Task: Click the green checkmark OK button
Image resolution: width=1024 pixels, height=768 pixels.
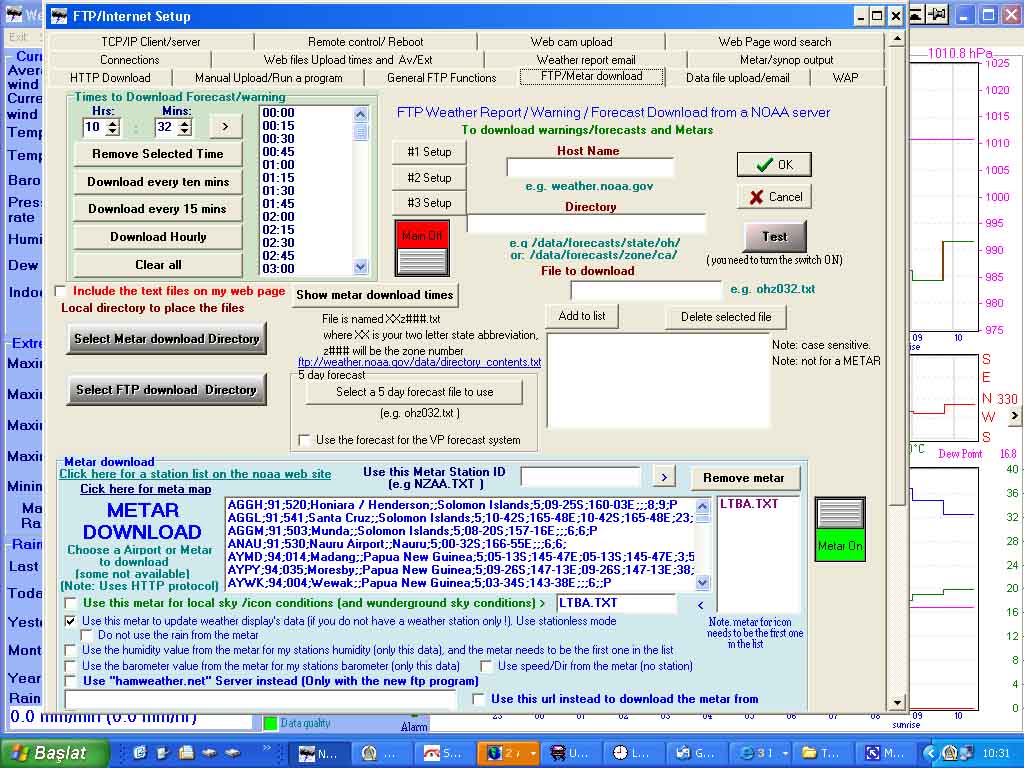Action: pyautogui.click(x=773, y=165)
